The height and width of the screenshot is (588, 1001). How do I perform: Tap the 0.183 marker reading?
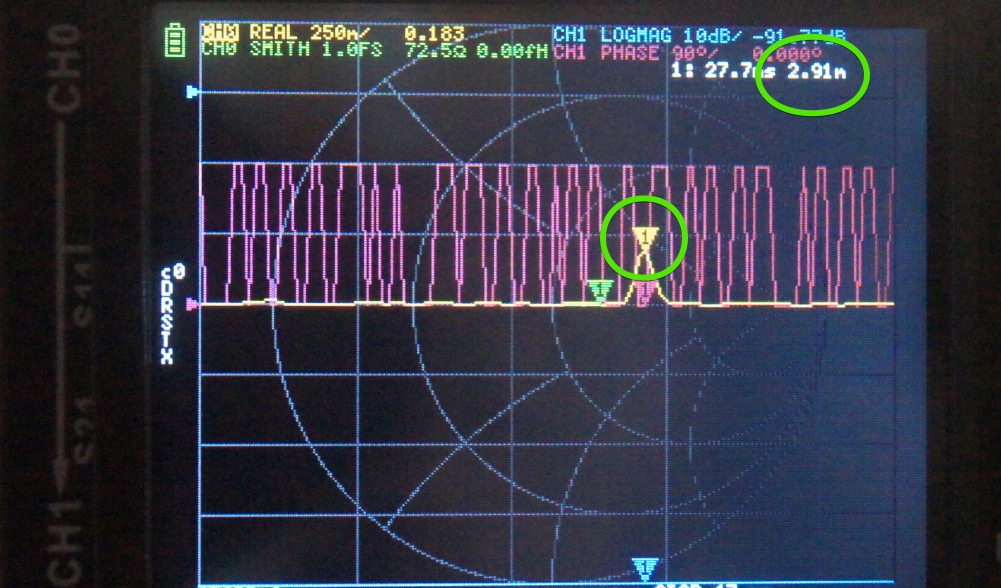click(x=435, y=33)
